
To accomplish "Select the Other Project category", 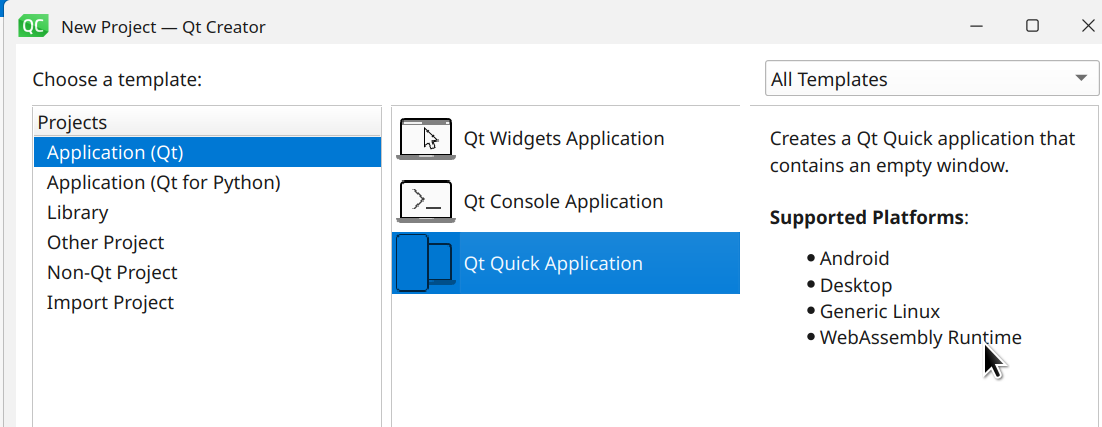I will (105, 243).
